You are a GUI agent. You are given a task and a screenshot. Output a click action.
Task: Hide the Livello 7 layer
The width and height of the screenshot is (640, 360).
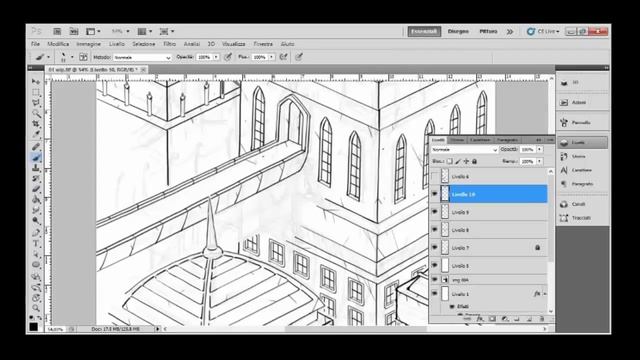click(435, 248)
